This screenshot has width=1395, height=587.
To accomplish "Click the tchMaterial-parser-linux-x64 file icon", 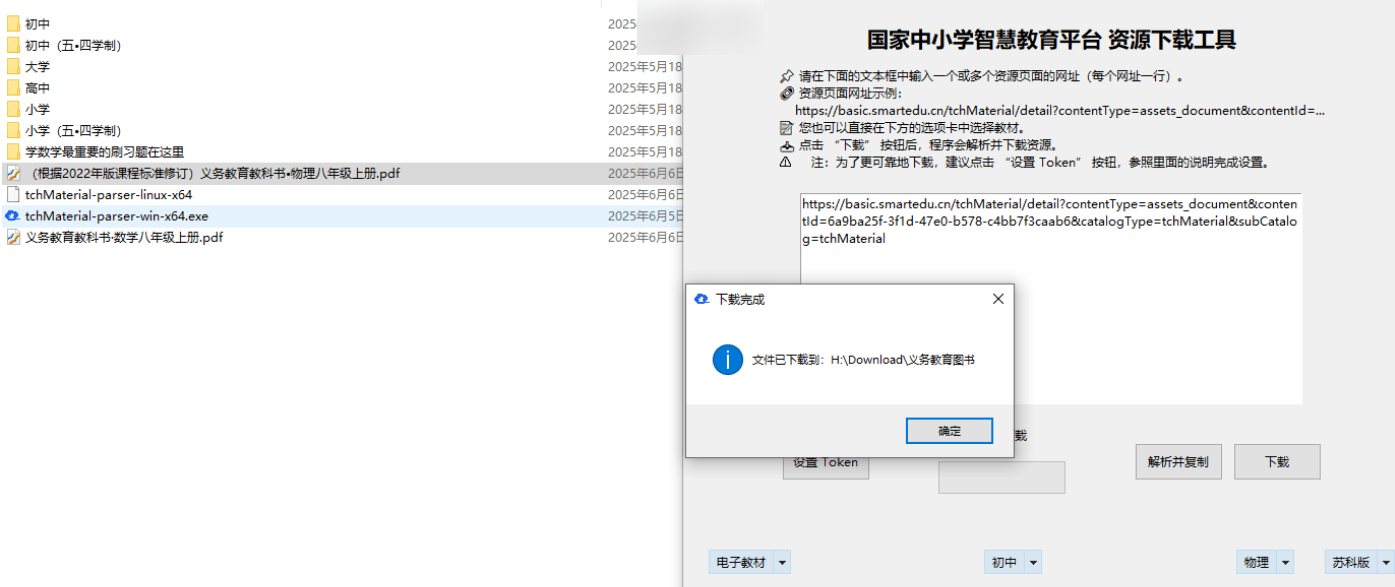I will tap(13, 195).
